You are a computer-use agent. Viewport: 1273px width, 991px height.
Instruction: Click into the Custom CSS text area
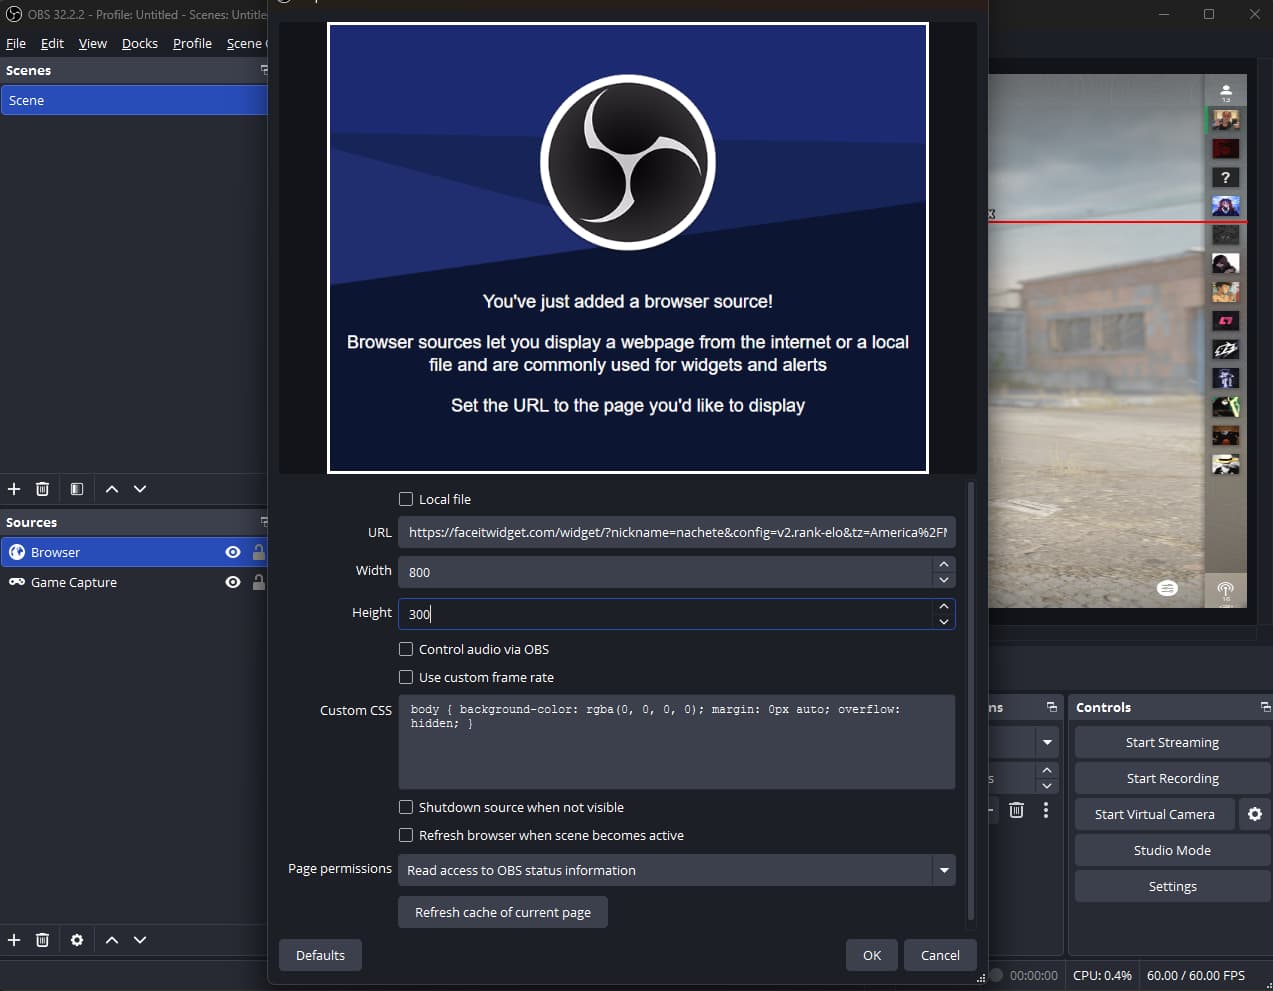[677, 742]
